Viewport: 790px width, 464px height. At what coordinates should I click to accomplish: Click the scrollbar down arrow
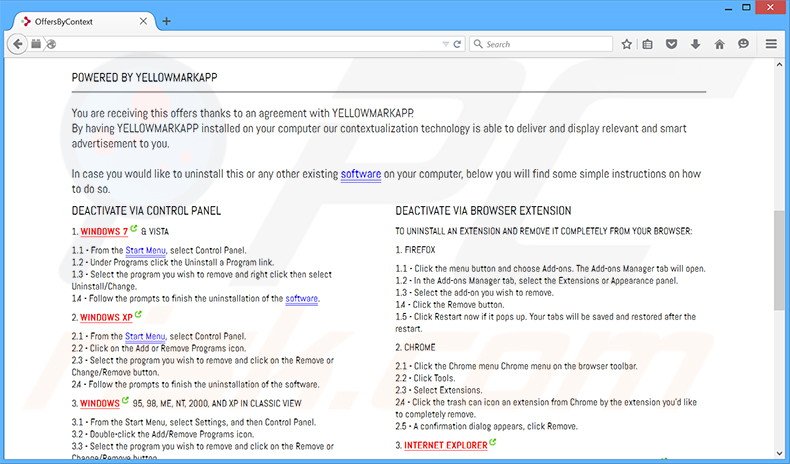click(x=779, y=453)
